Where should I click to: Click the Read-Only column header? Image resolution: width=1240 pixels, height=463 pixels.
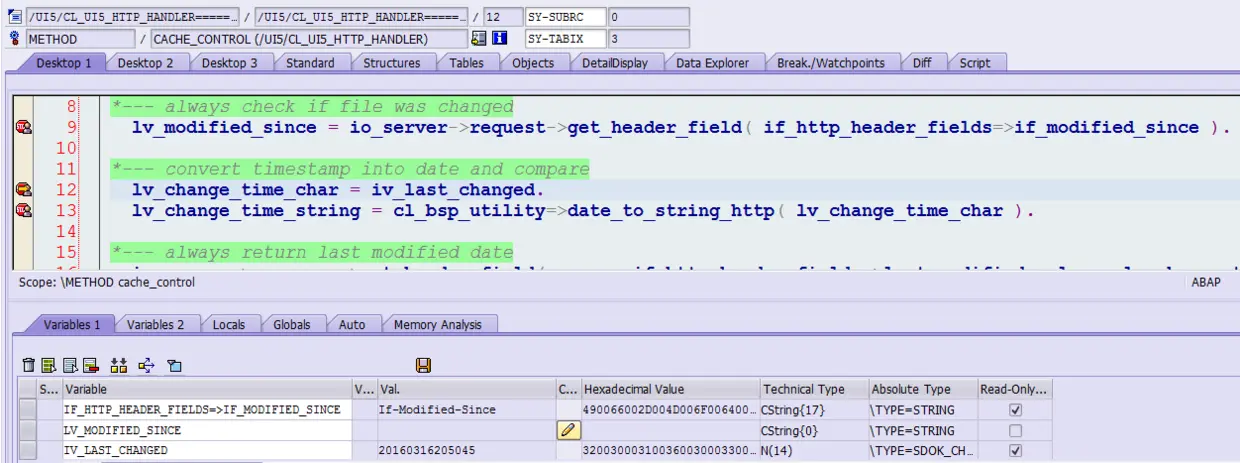click(x=1015, y=389)
